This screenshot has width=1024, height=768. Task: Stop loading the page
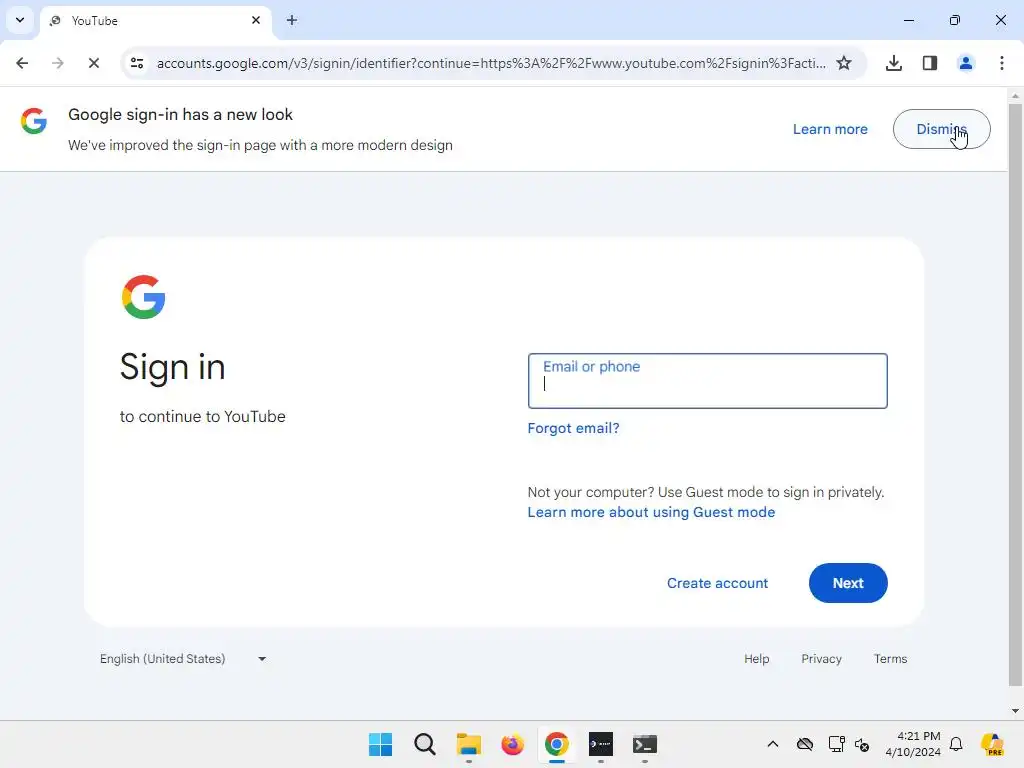pyautogui.click(x=93, y=63)
